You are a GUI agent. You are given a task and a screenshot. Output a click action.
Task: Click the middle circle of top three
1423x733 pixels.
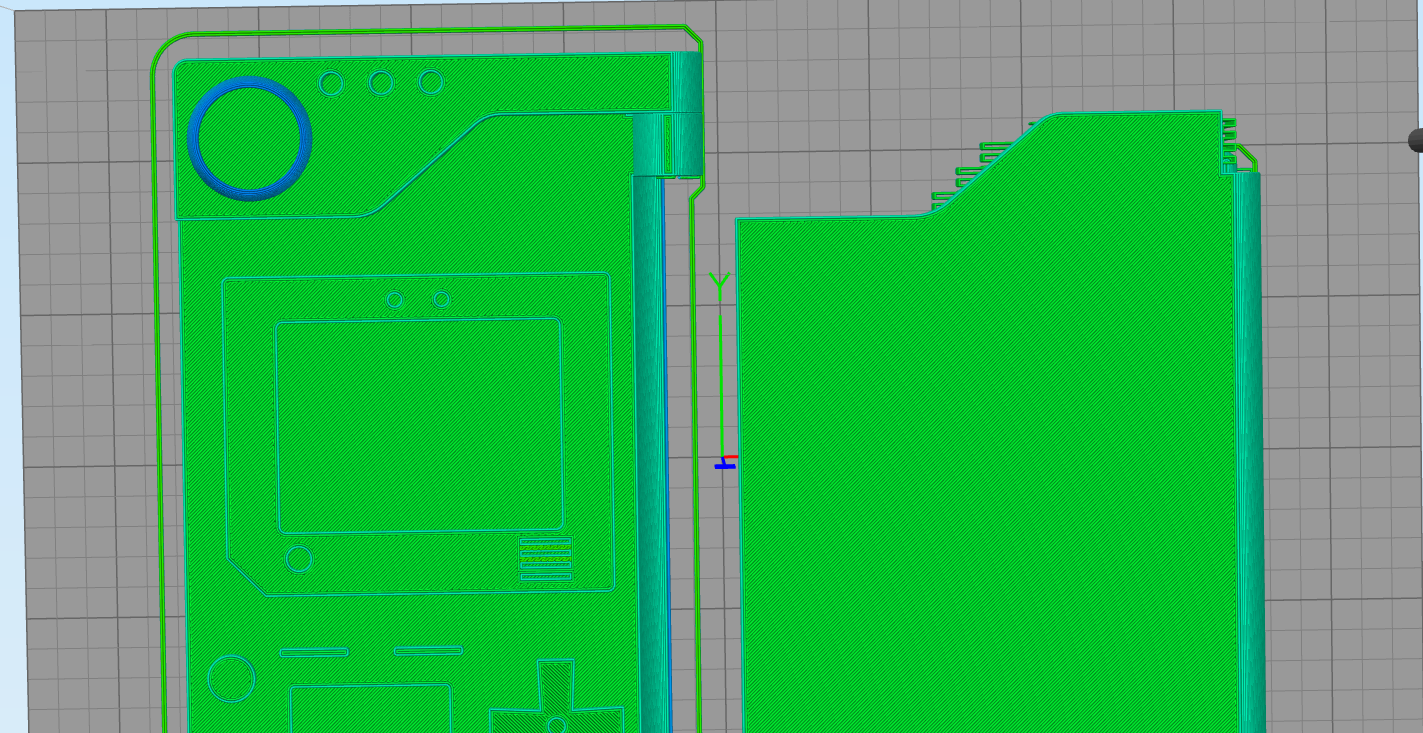pos(381,83)
